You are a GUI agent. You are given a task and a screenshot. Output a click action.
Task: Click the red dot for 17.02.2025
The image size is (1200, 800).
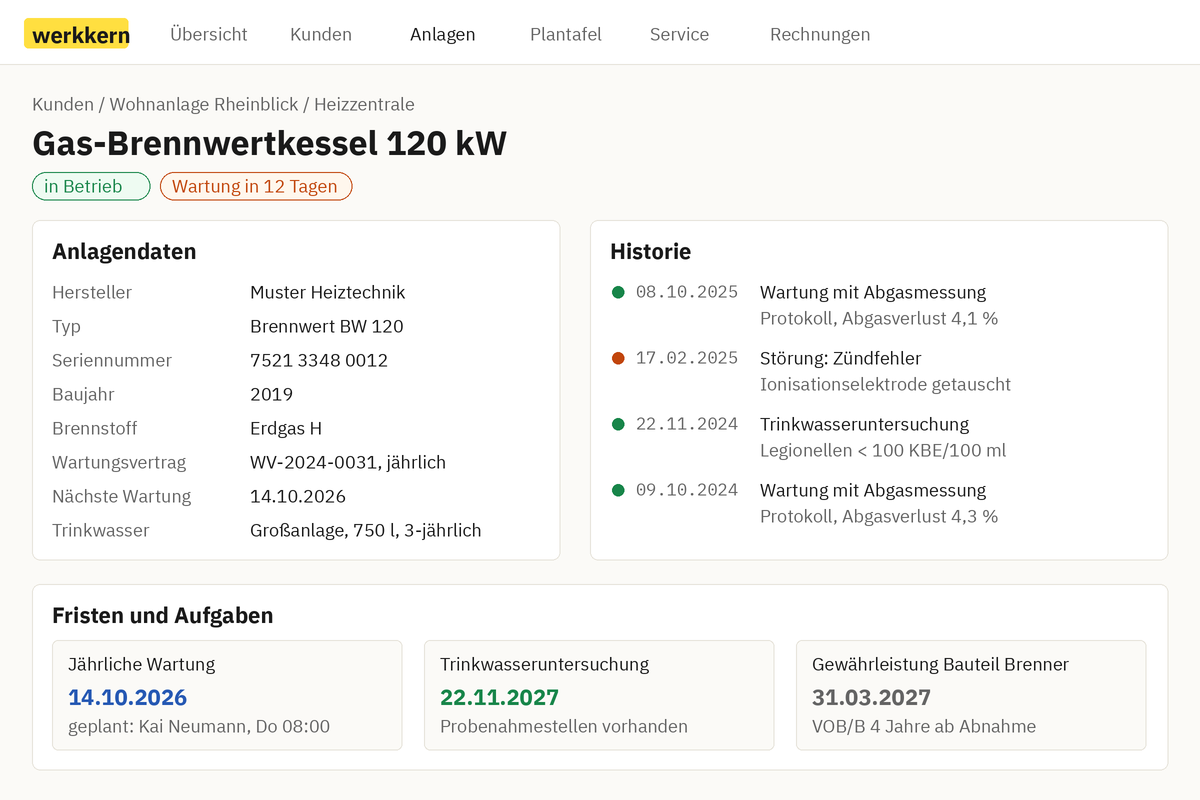[618, 358]
